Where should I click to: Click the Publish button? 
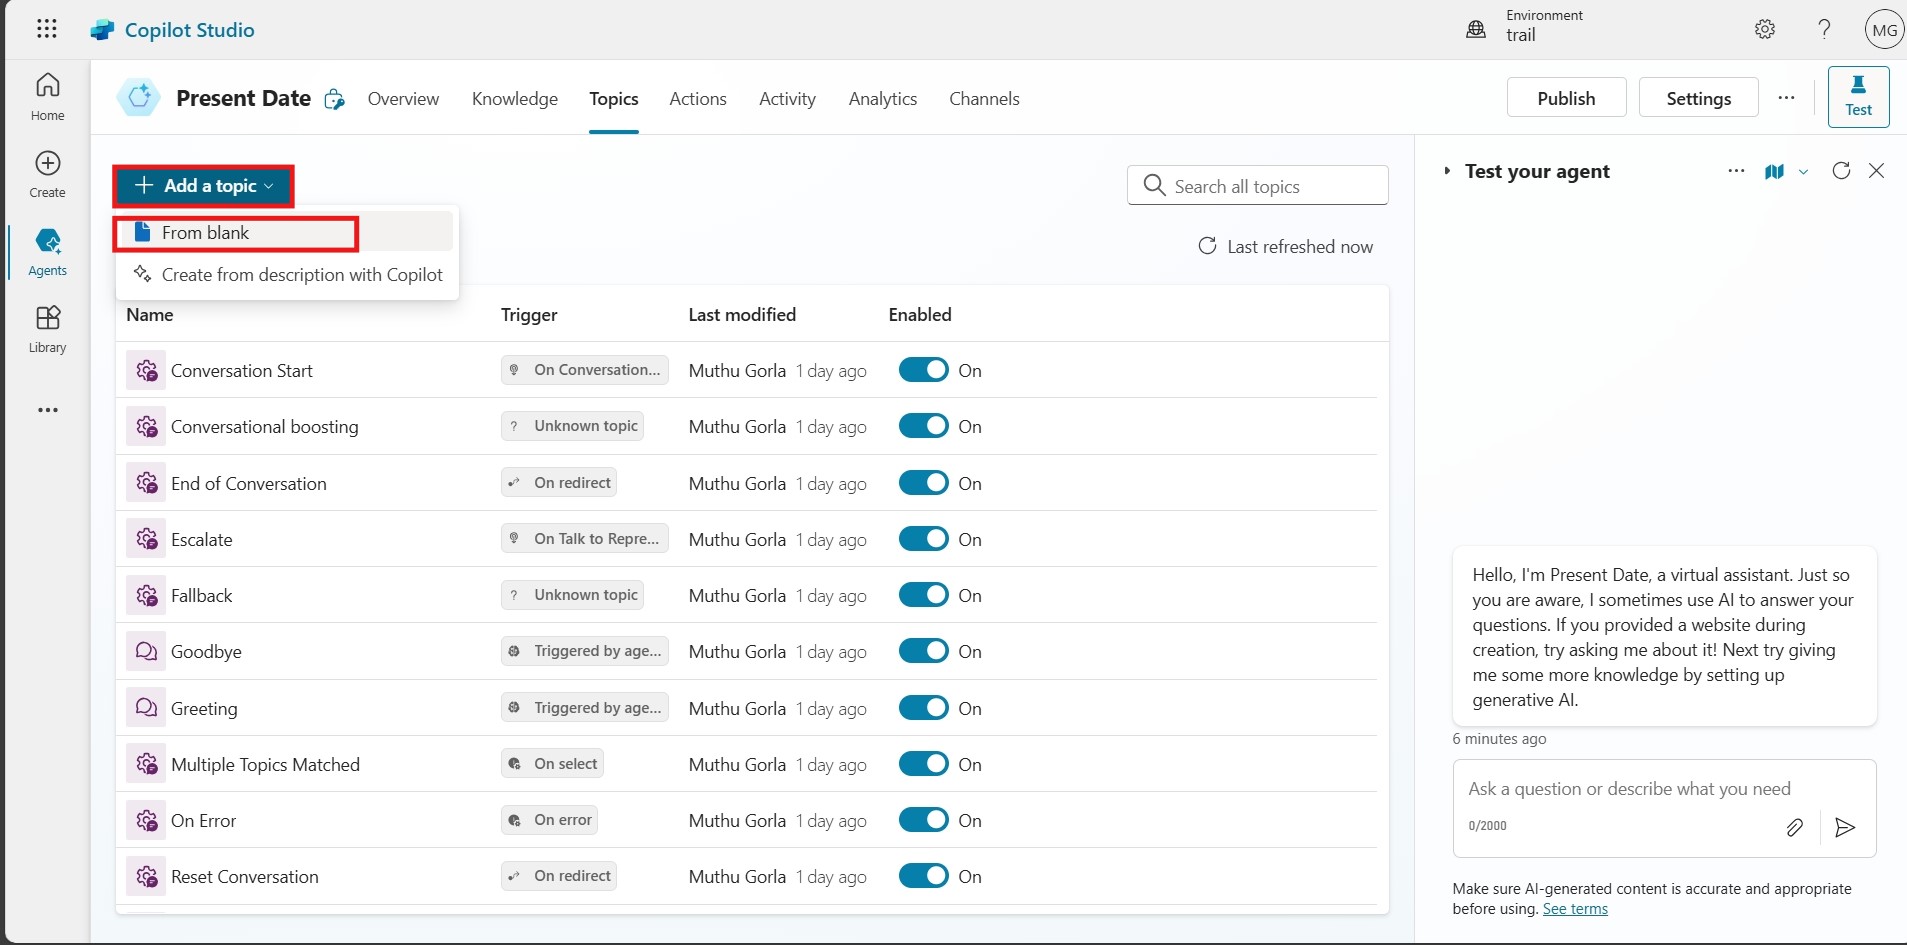tap(1566, 98)
